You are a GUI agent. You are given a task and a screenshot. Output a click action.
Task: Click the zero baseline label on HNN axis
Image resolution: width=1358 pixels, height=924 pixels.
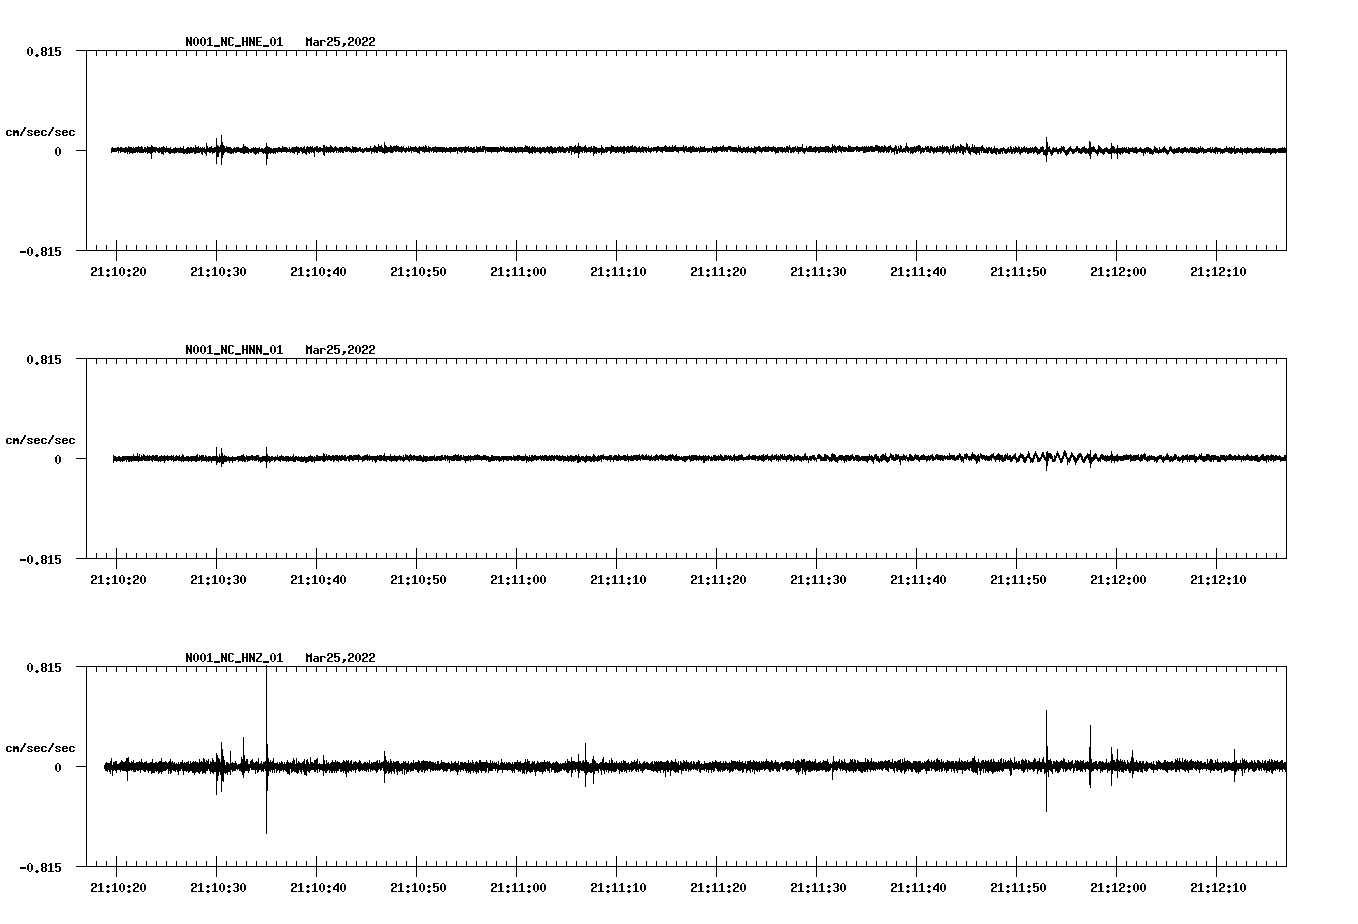pos(58,459)
